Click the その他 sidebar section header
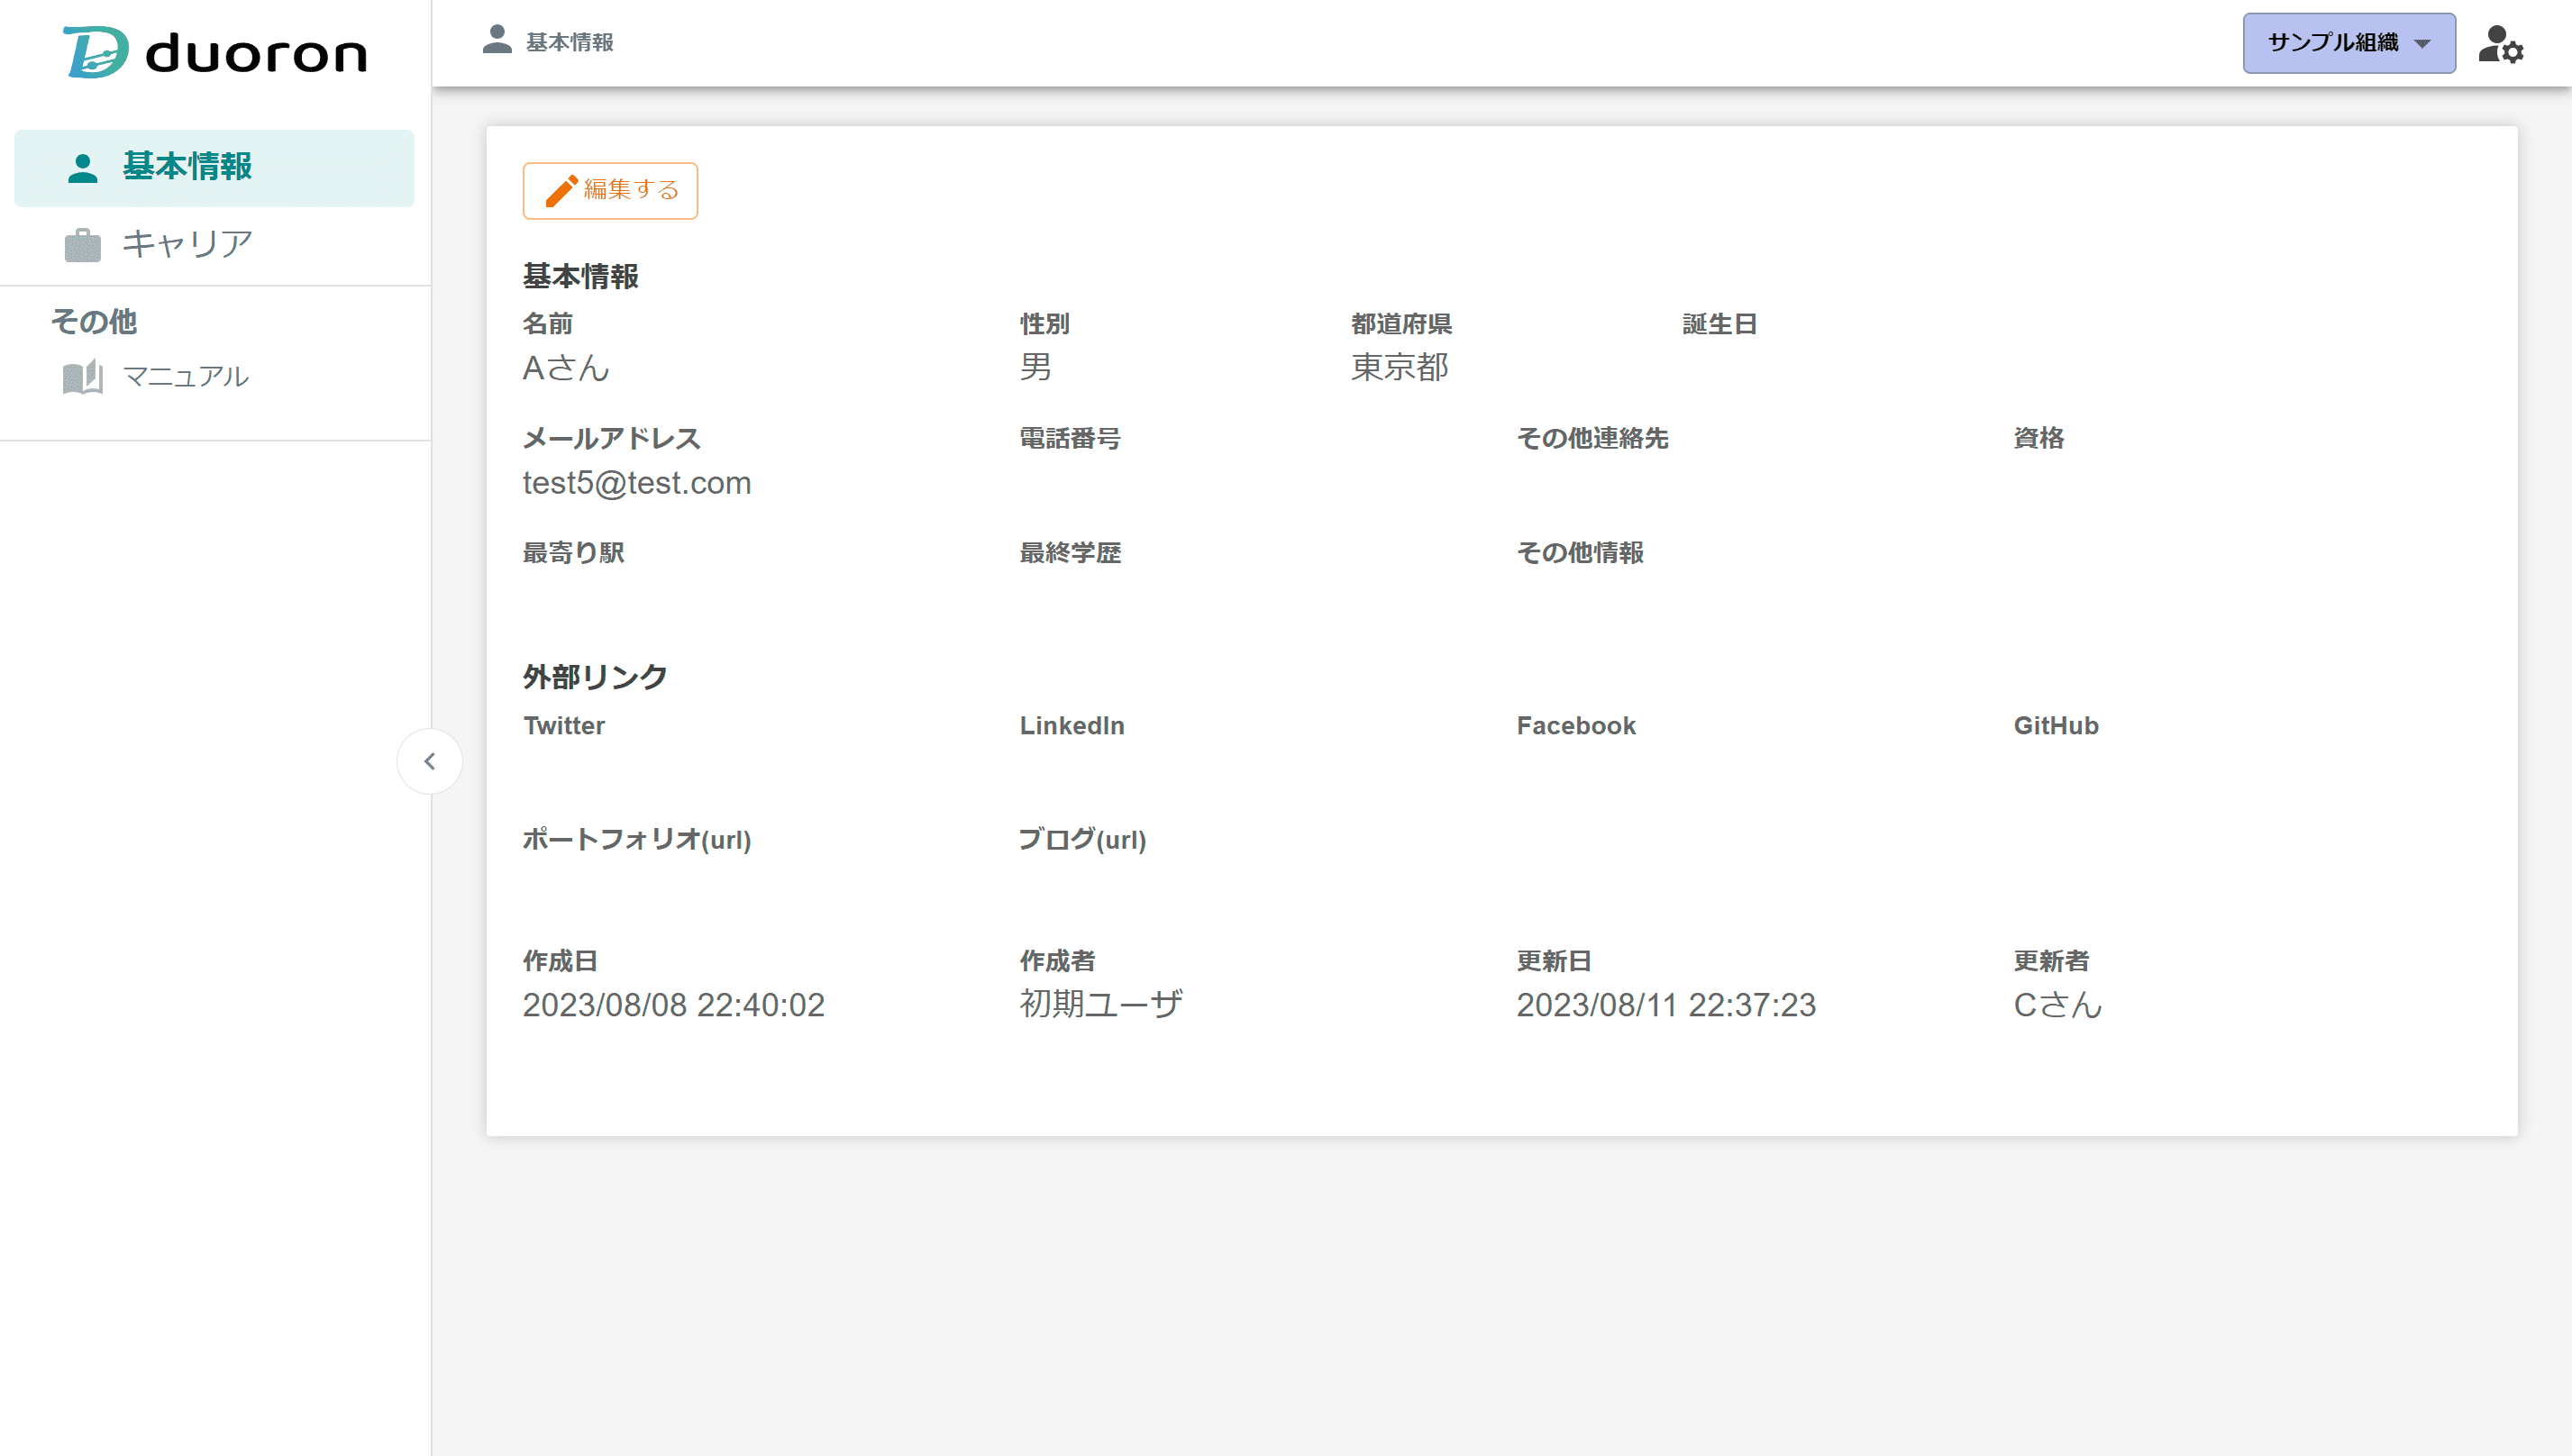Screen dimensions: 2572x1456 pyautogui.click(x=94, y=321)
